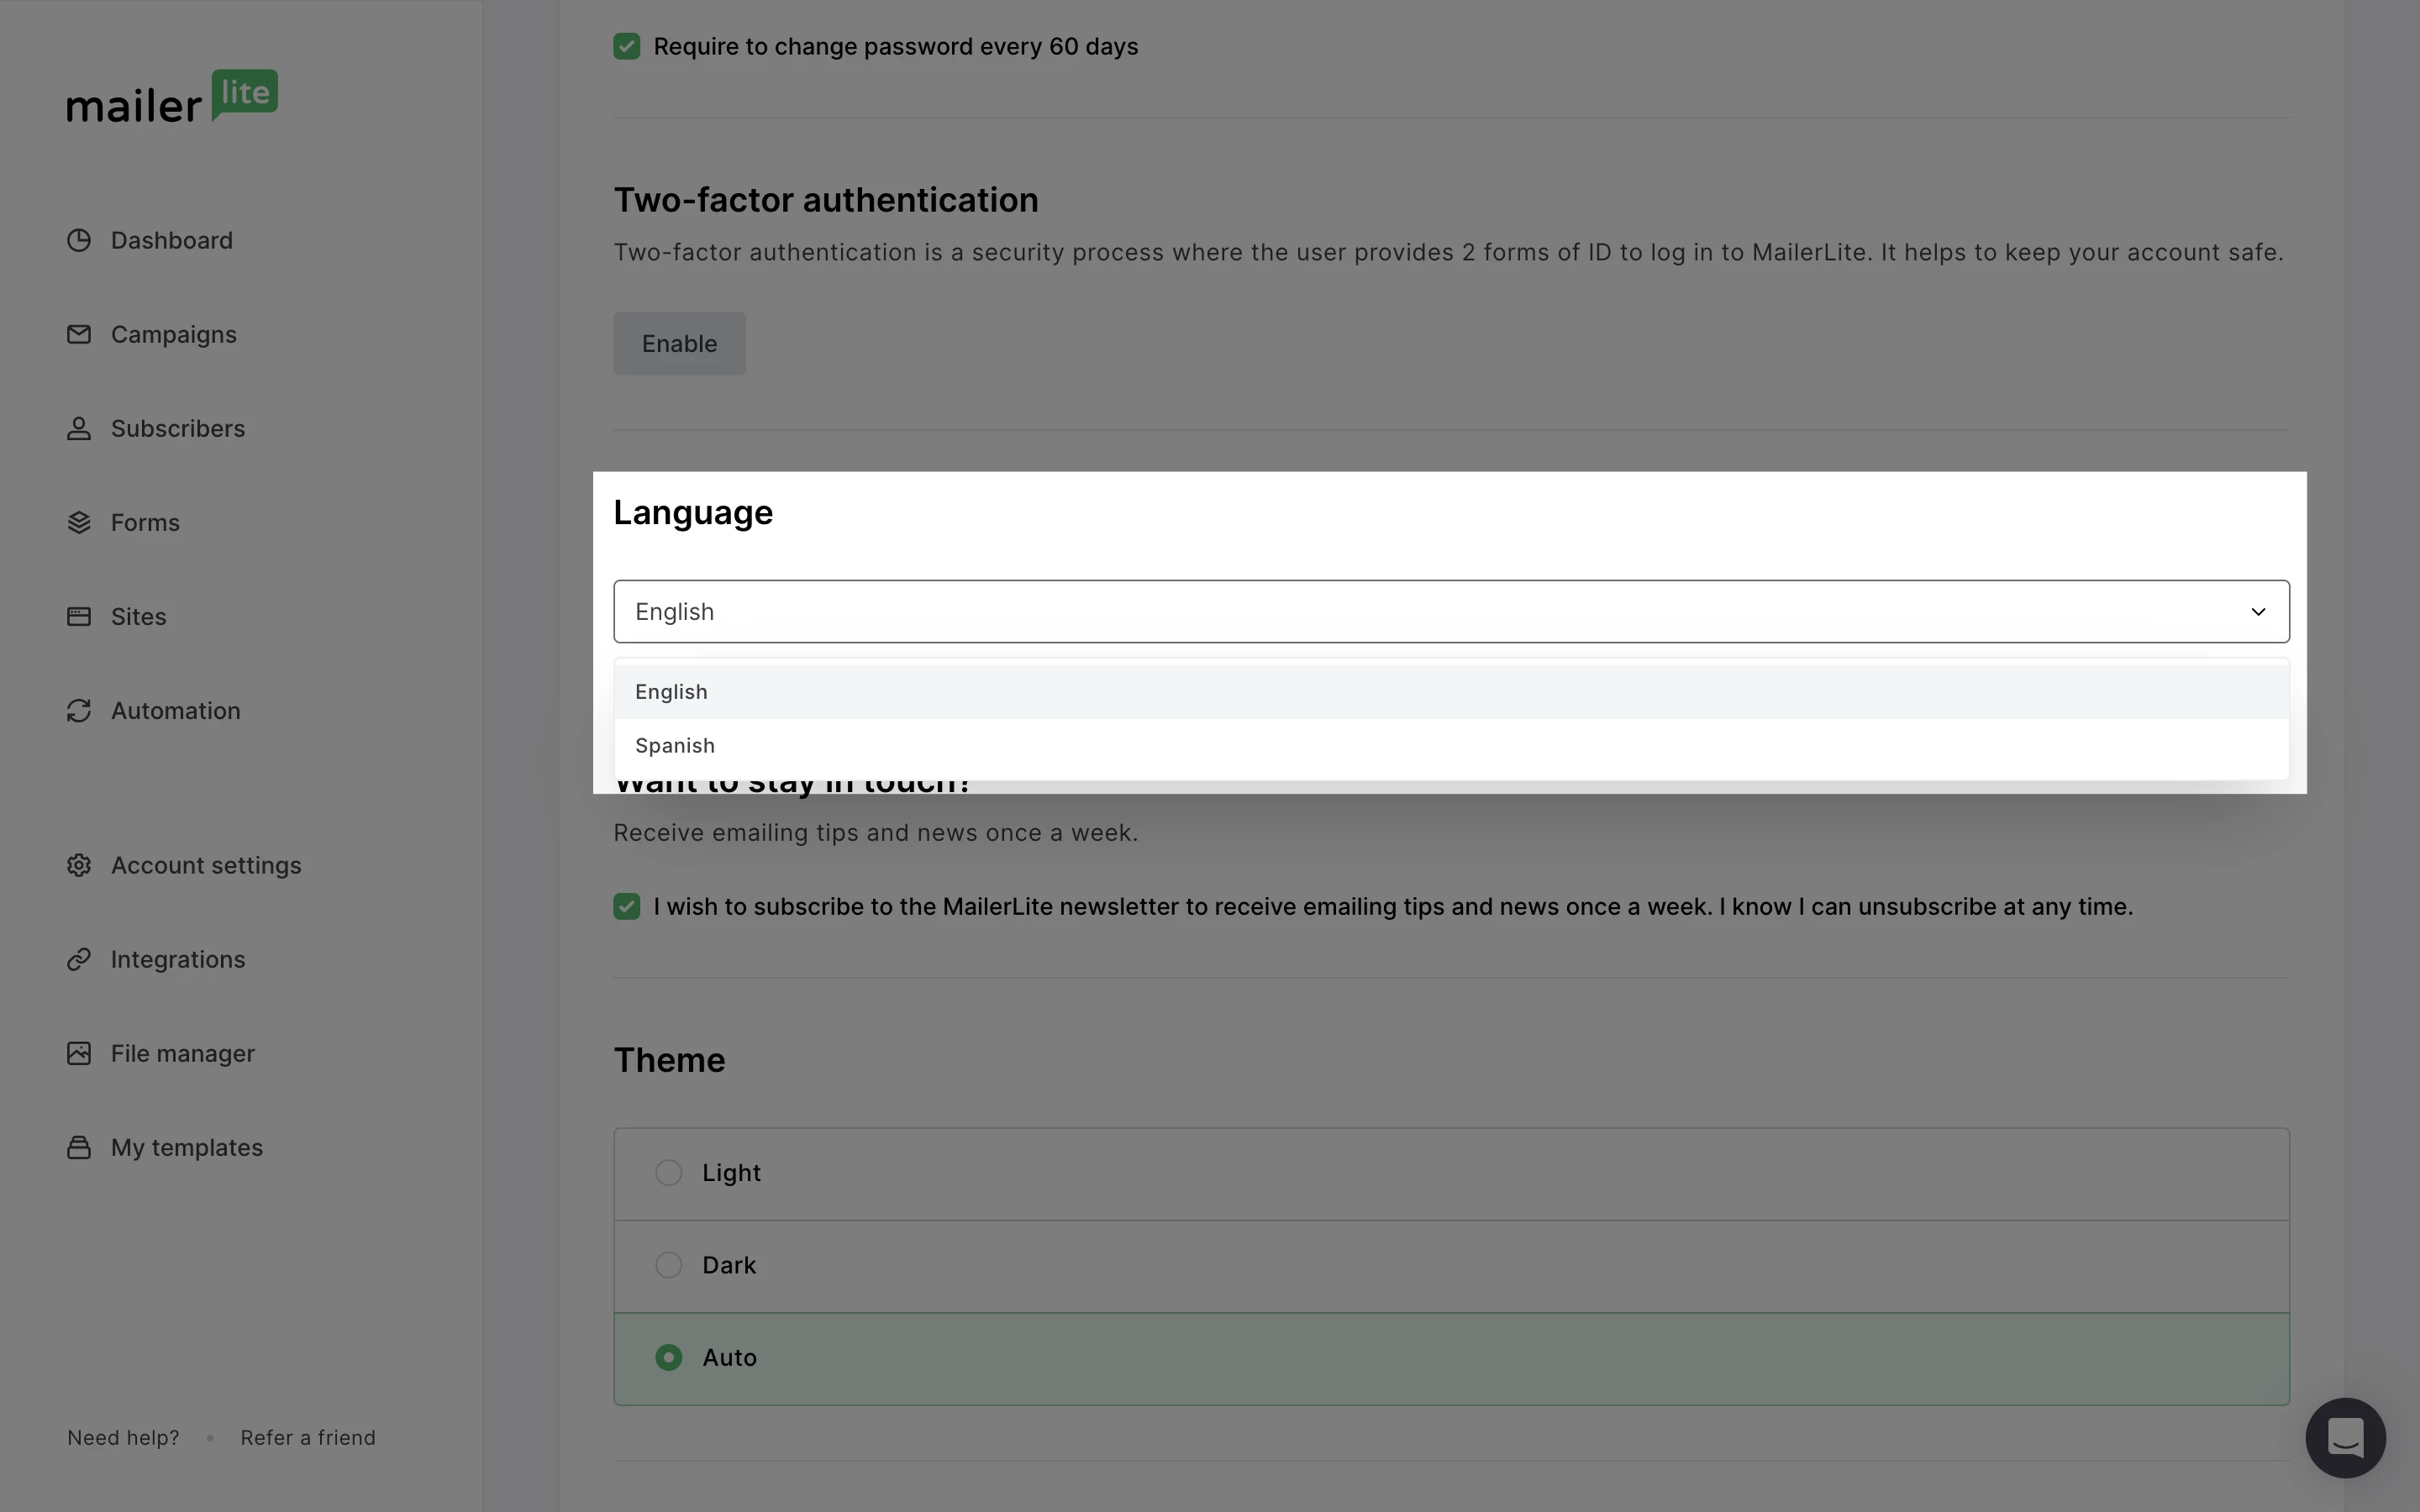The width and height of the screenshot is (2420, 1512).
Task: Select Light theme radio button
Action: click(x=669, y=1173)
